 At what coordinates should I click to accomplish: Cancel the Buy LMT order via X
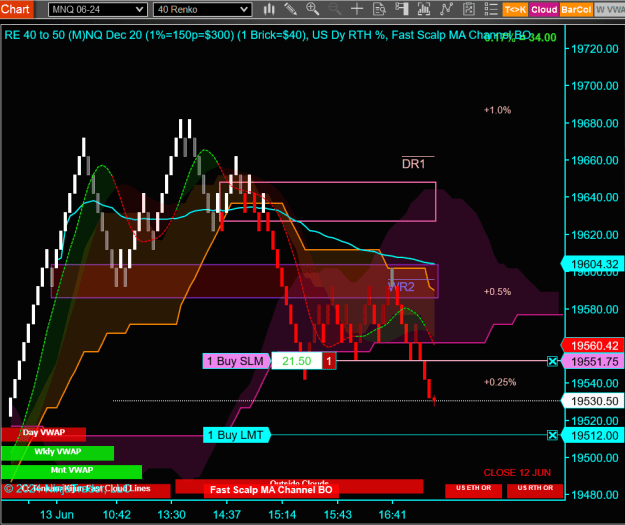(552, 435)
